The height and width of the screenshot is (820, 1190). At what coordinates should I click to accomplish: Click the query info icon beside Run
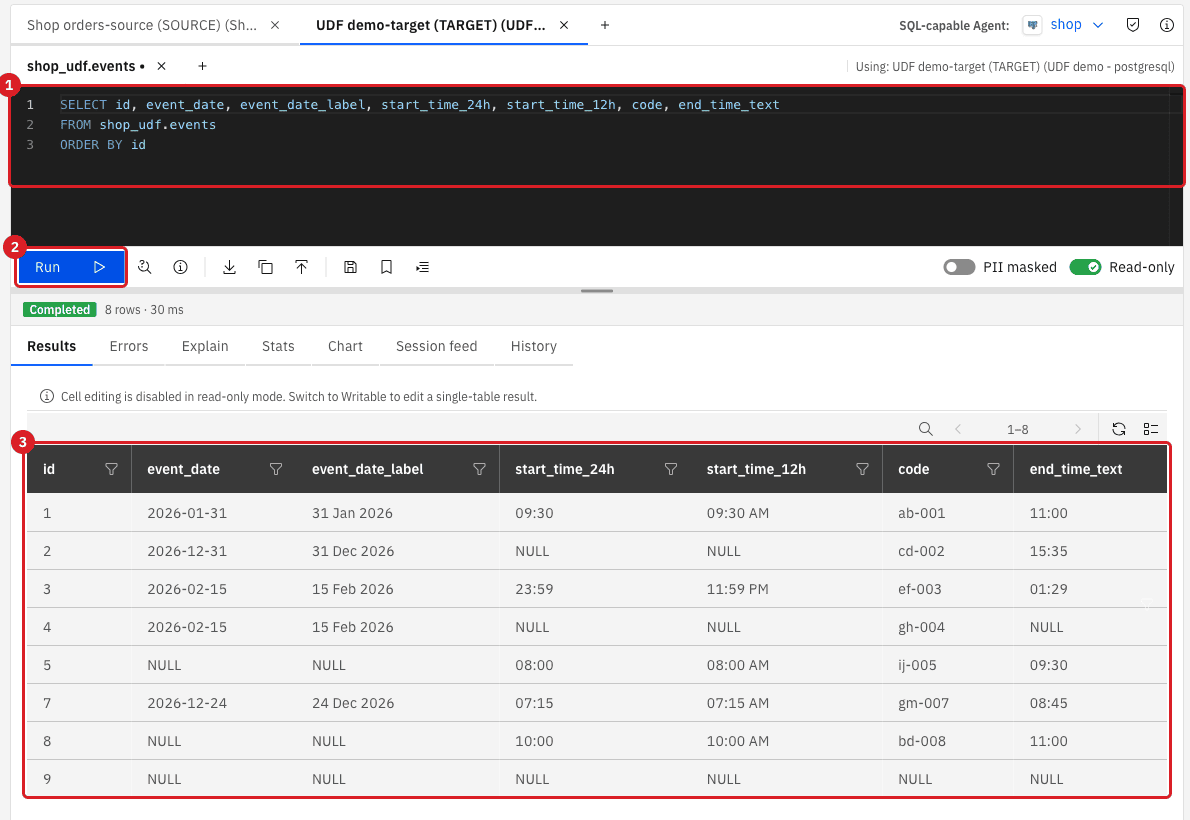180,267
